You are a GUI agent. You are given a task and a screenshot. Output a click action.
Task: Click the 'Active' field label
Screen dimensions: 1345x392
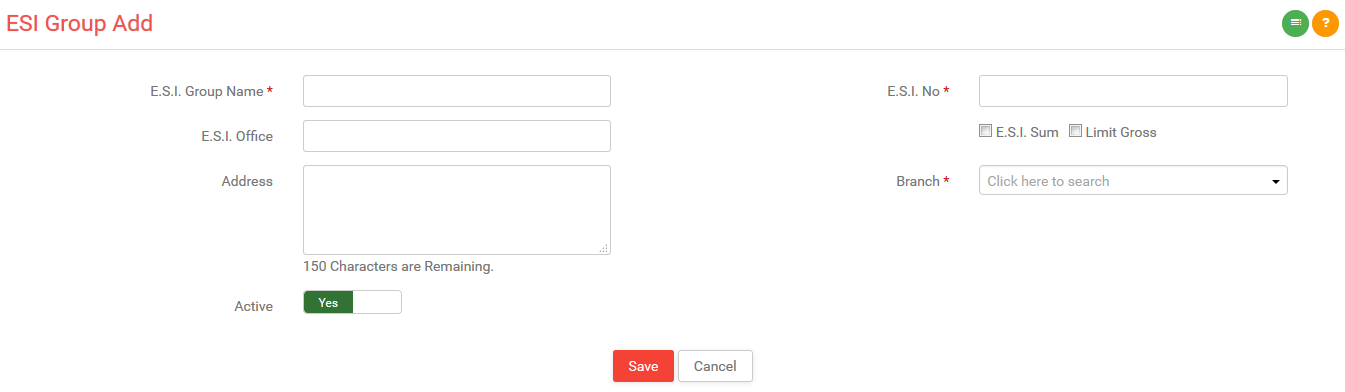(253, 306)
